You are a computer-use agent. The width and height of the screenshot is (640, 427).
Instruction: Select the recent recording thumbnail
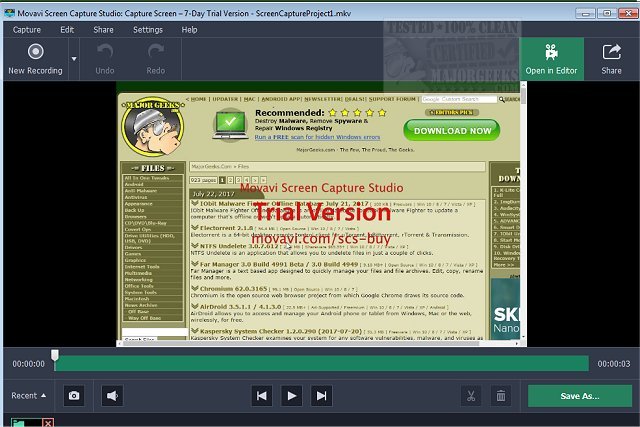click(x=27, y=423)
